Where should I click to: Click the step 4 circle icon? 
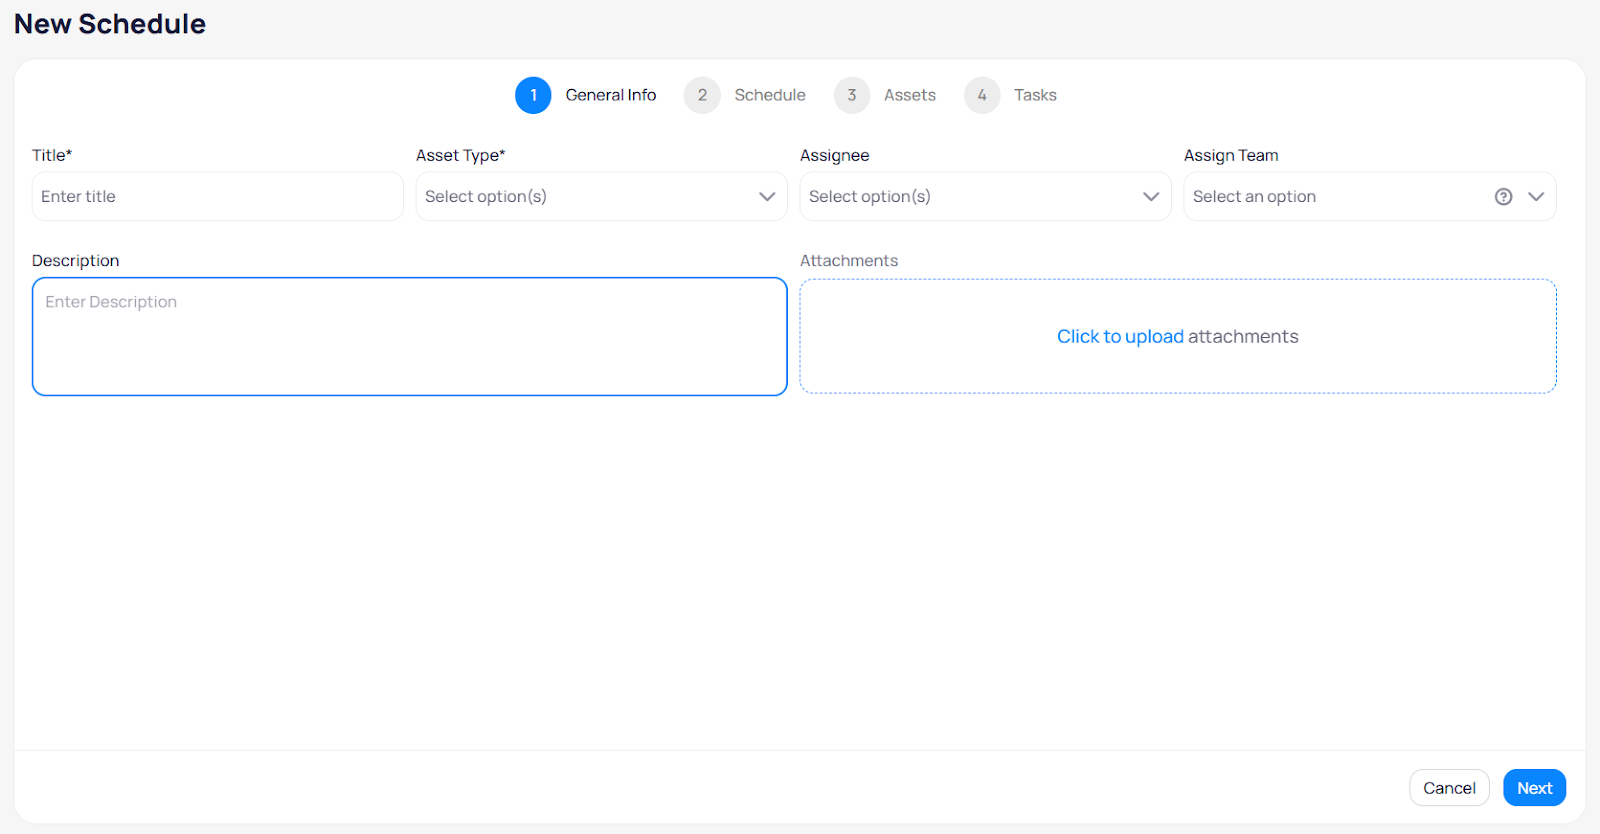point(982,95)
